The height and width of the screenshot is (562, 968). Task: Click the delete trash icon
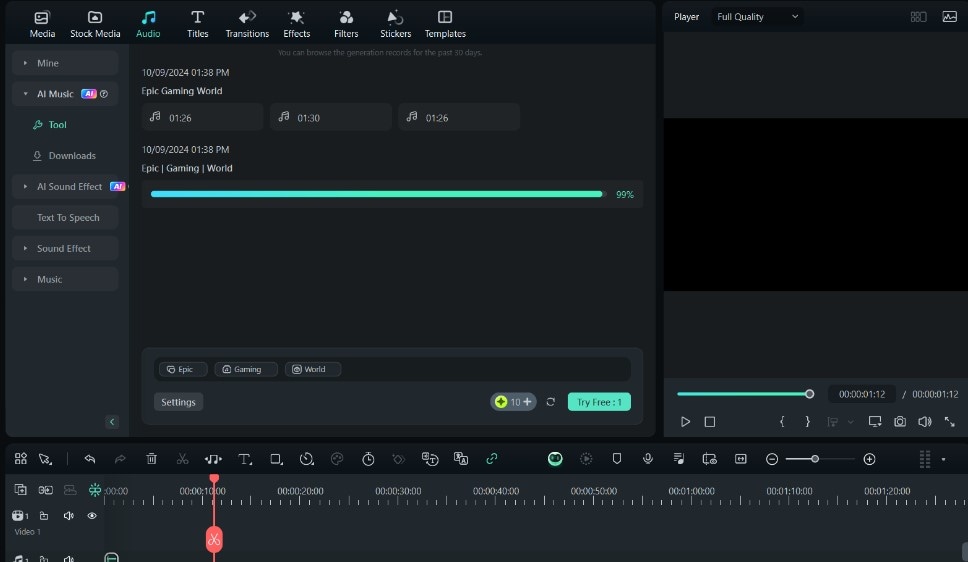151,459
